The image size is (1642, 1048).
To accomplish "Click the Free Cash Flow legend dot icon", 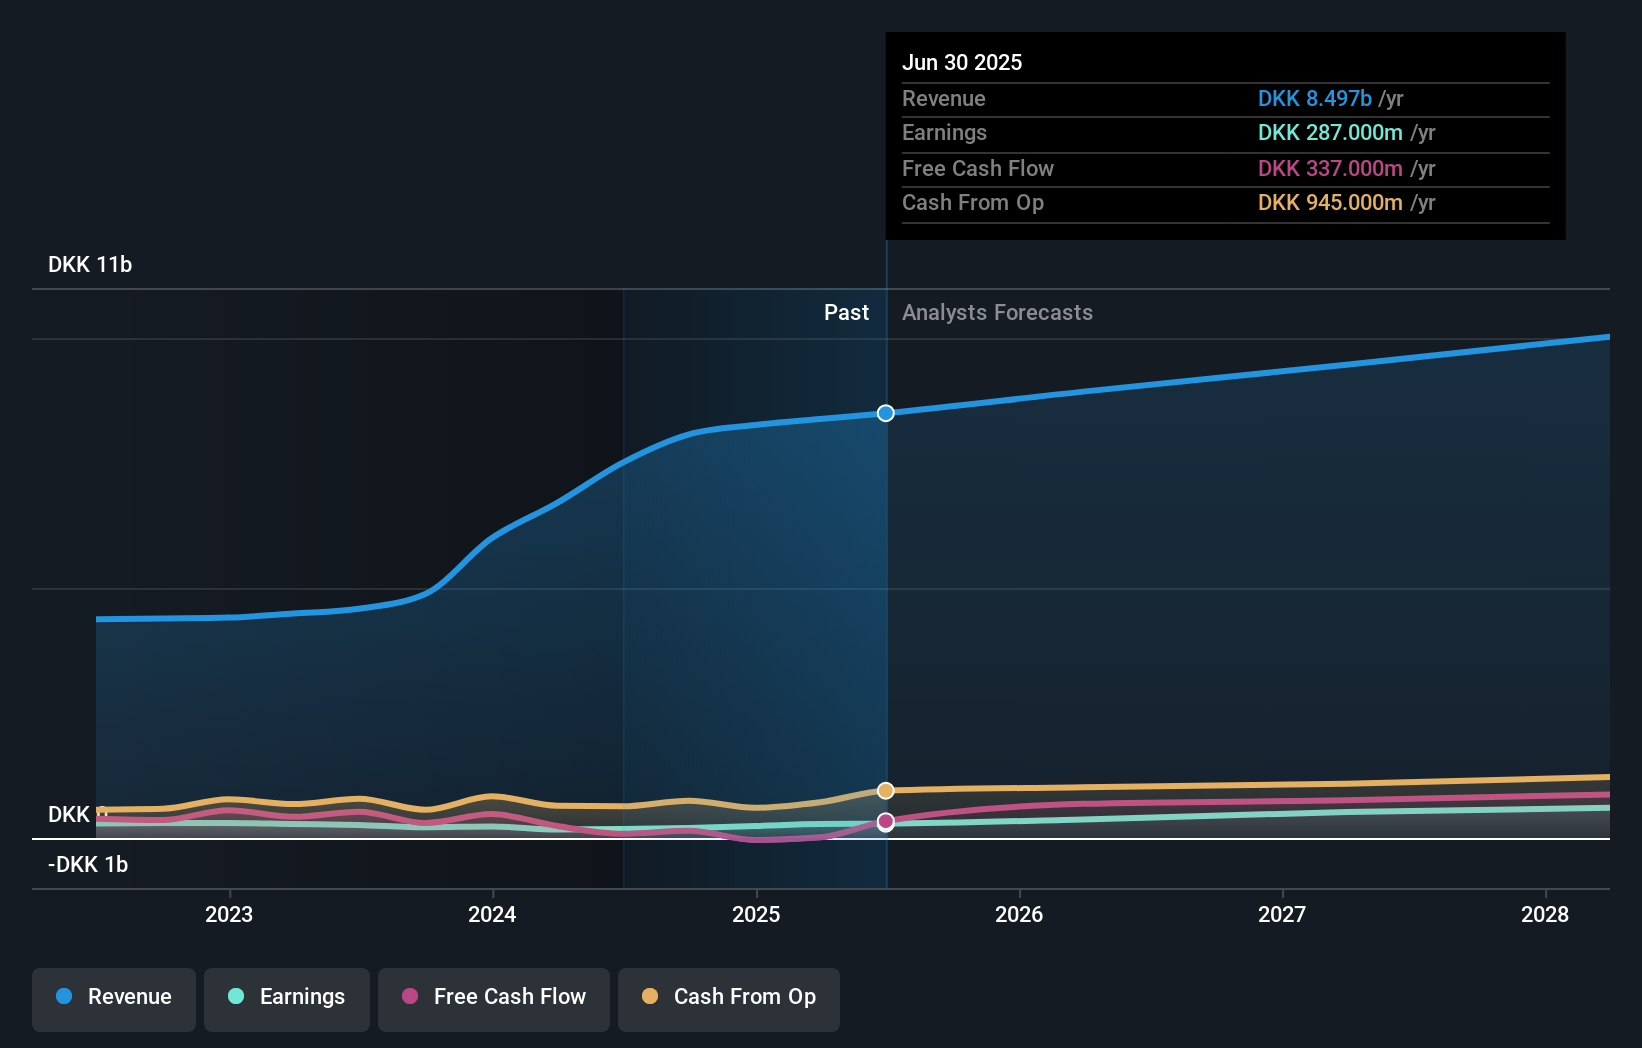I will tap(412, 997).
